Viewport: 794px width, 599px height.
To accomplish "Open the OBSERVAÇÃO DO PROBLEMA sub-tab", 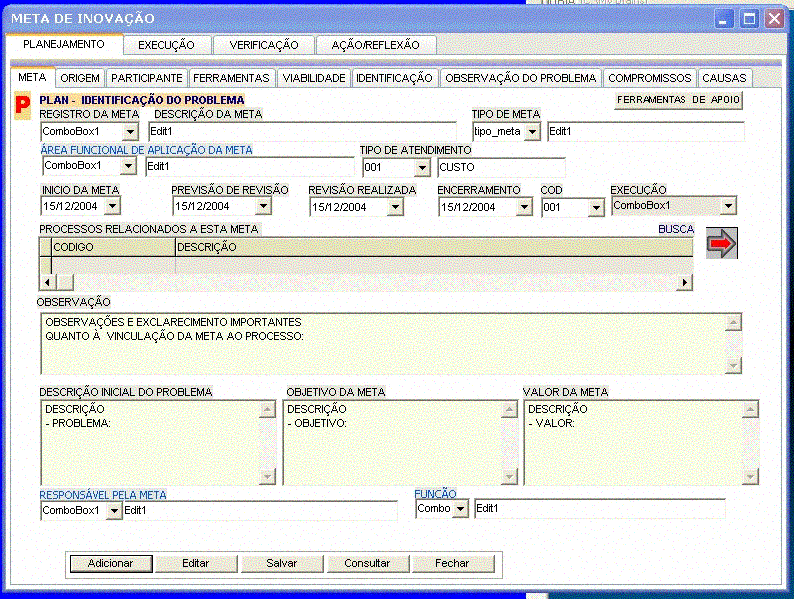I will [x=521, y=78].
